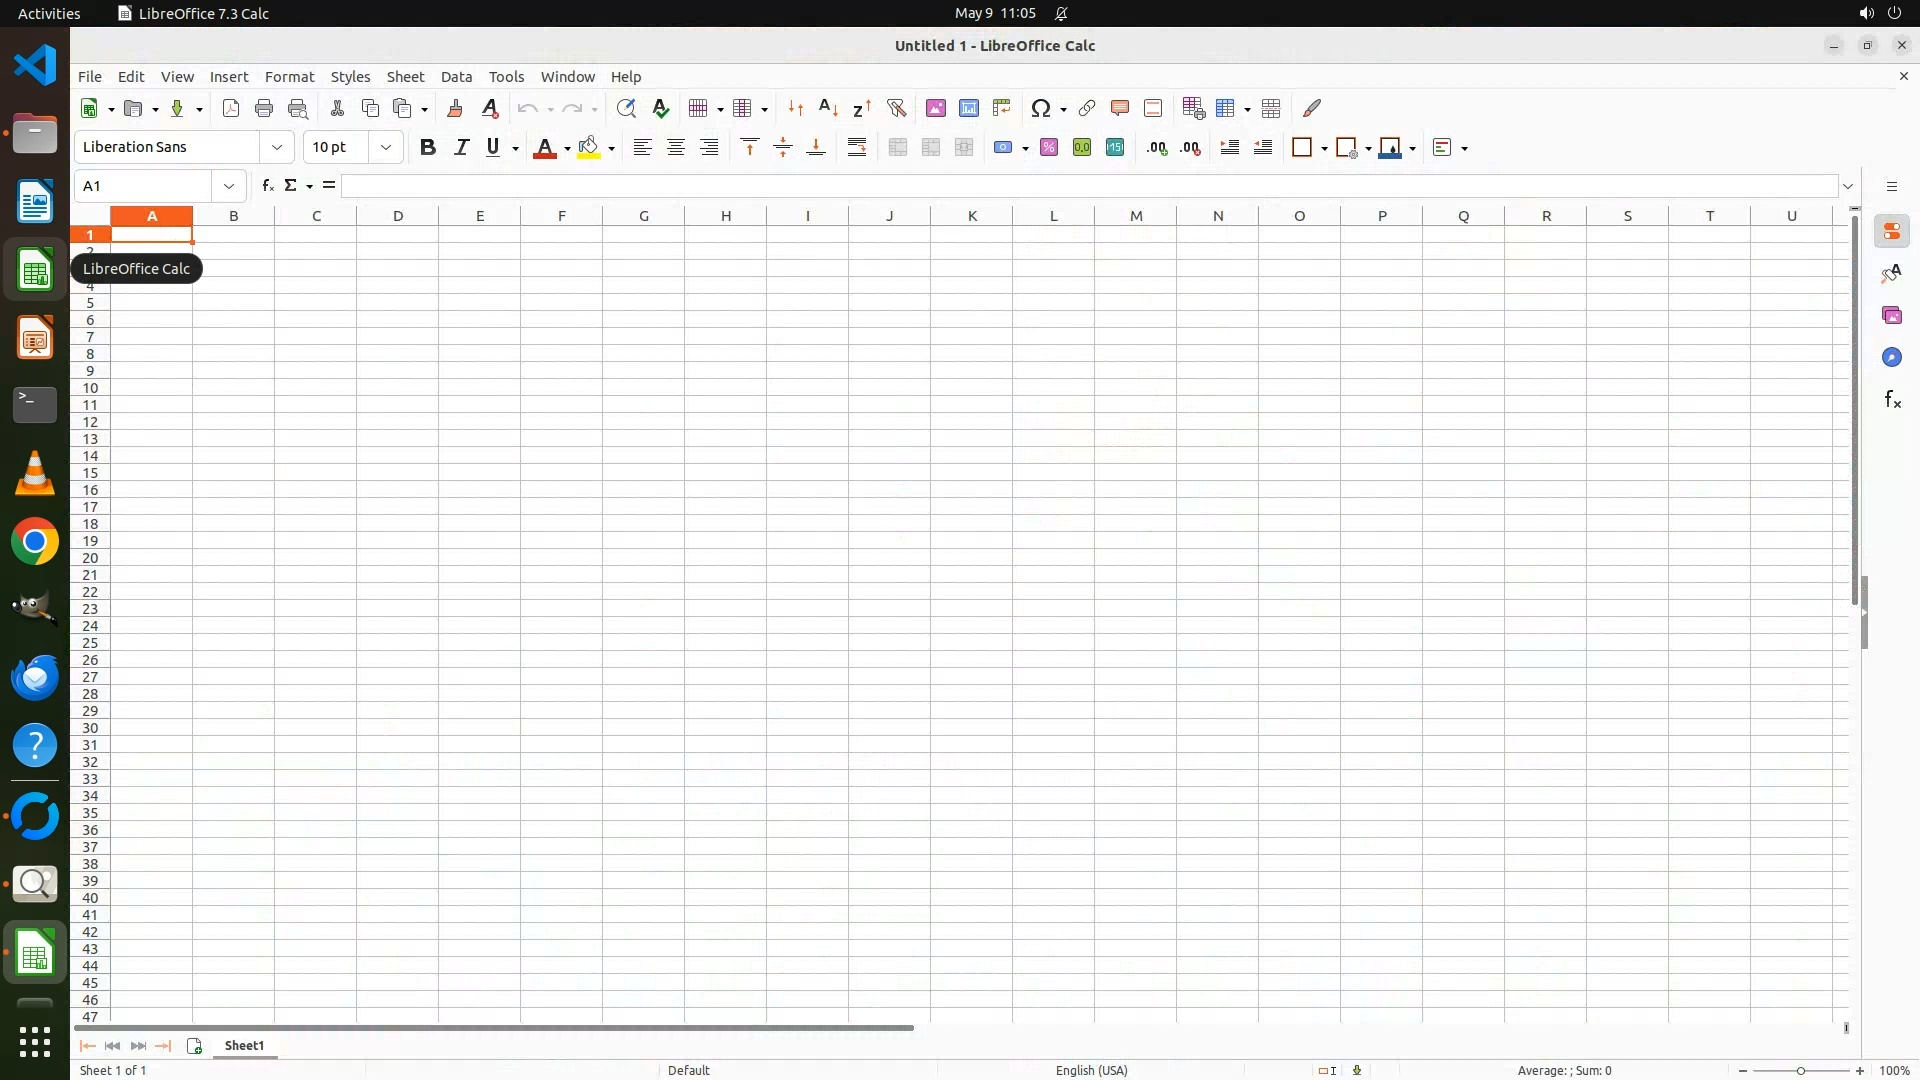
Task: Click the Format as Percent icon
Action: click(1048, 148)
